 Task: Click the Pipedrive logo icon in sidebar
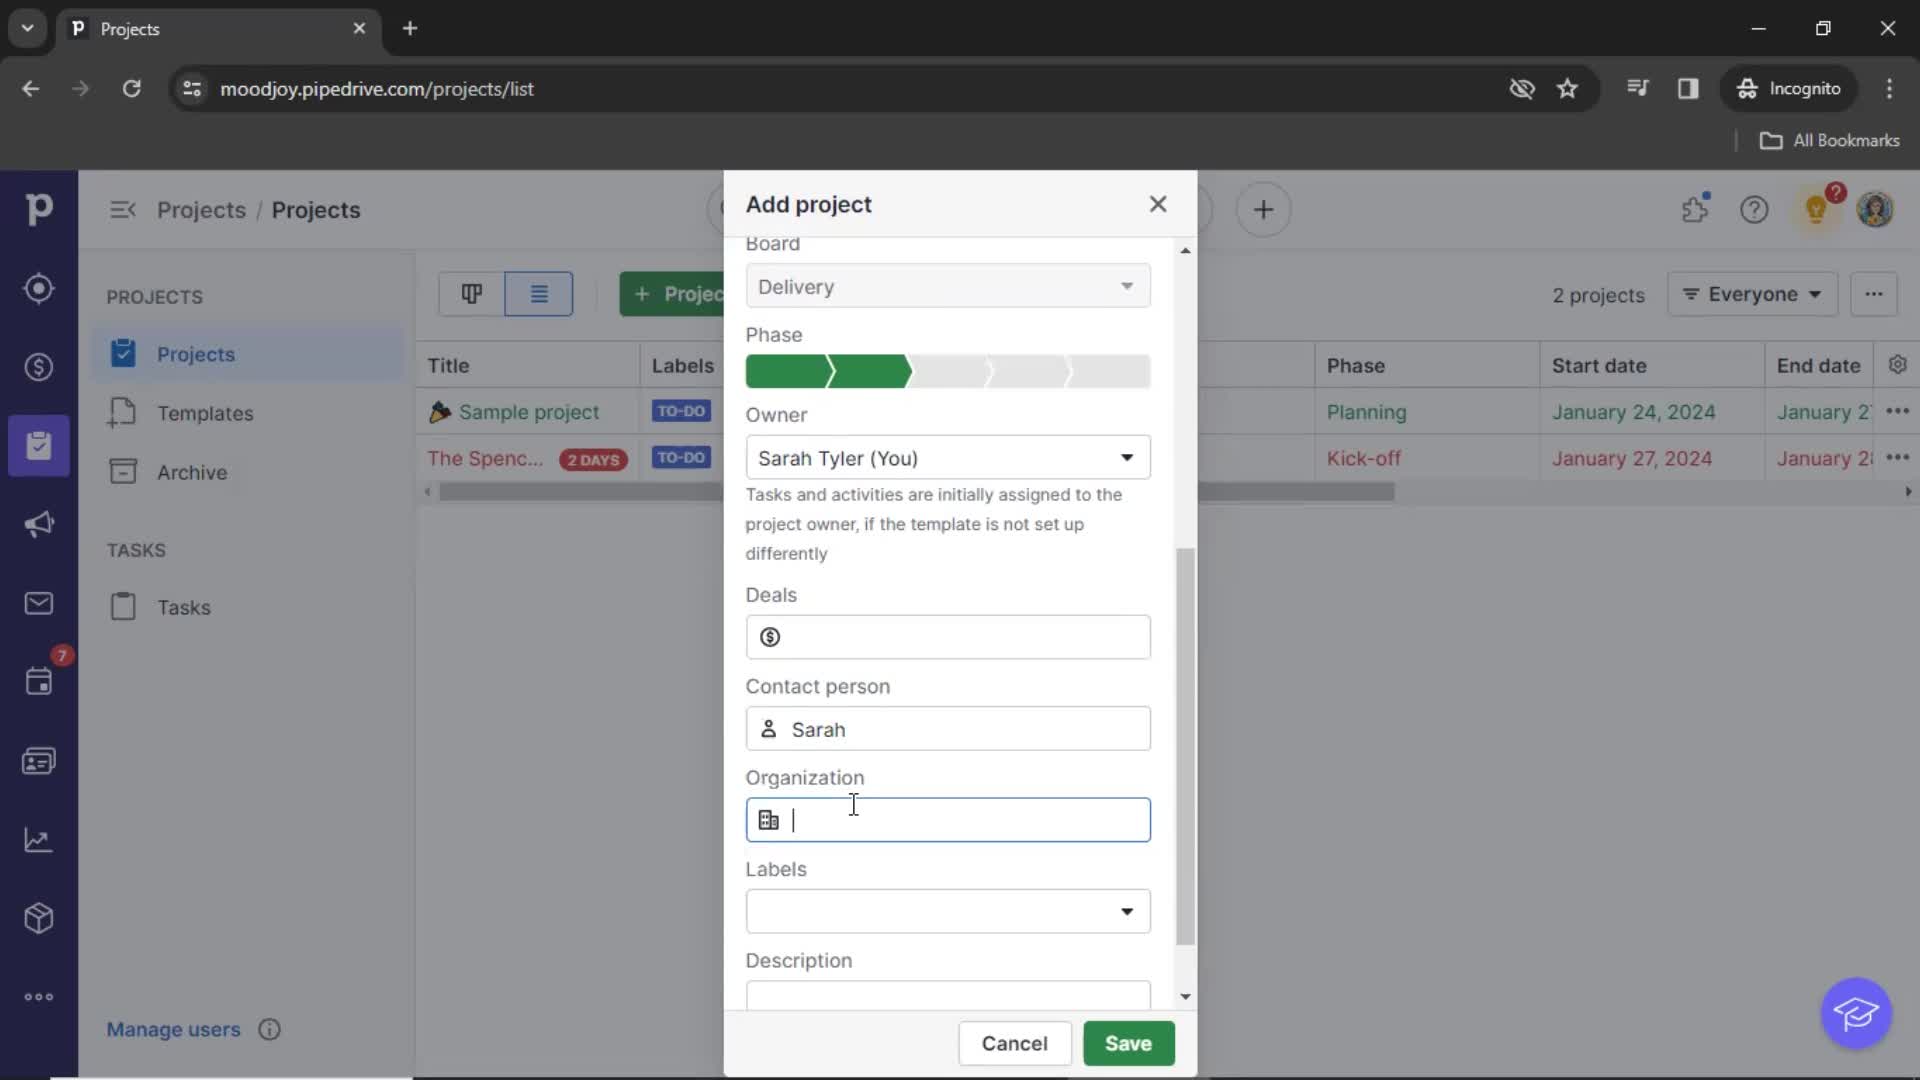point(38,210)
